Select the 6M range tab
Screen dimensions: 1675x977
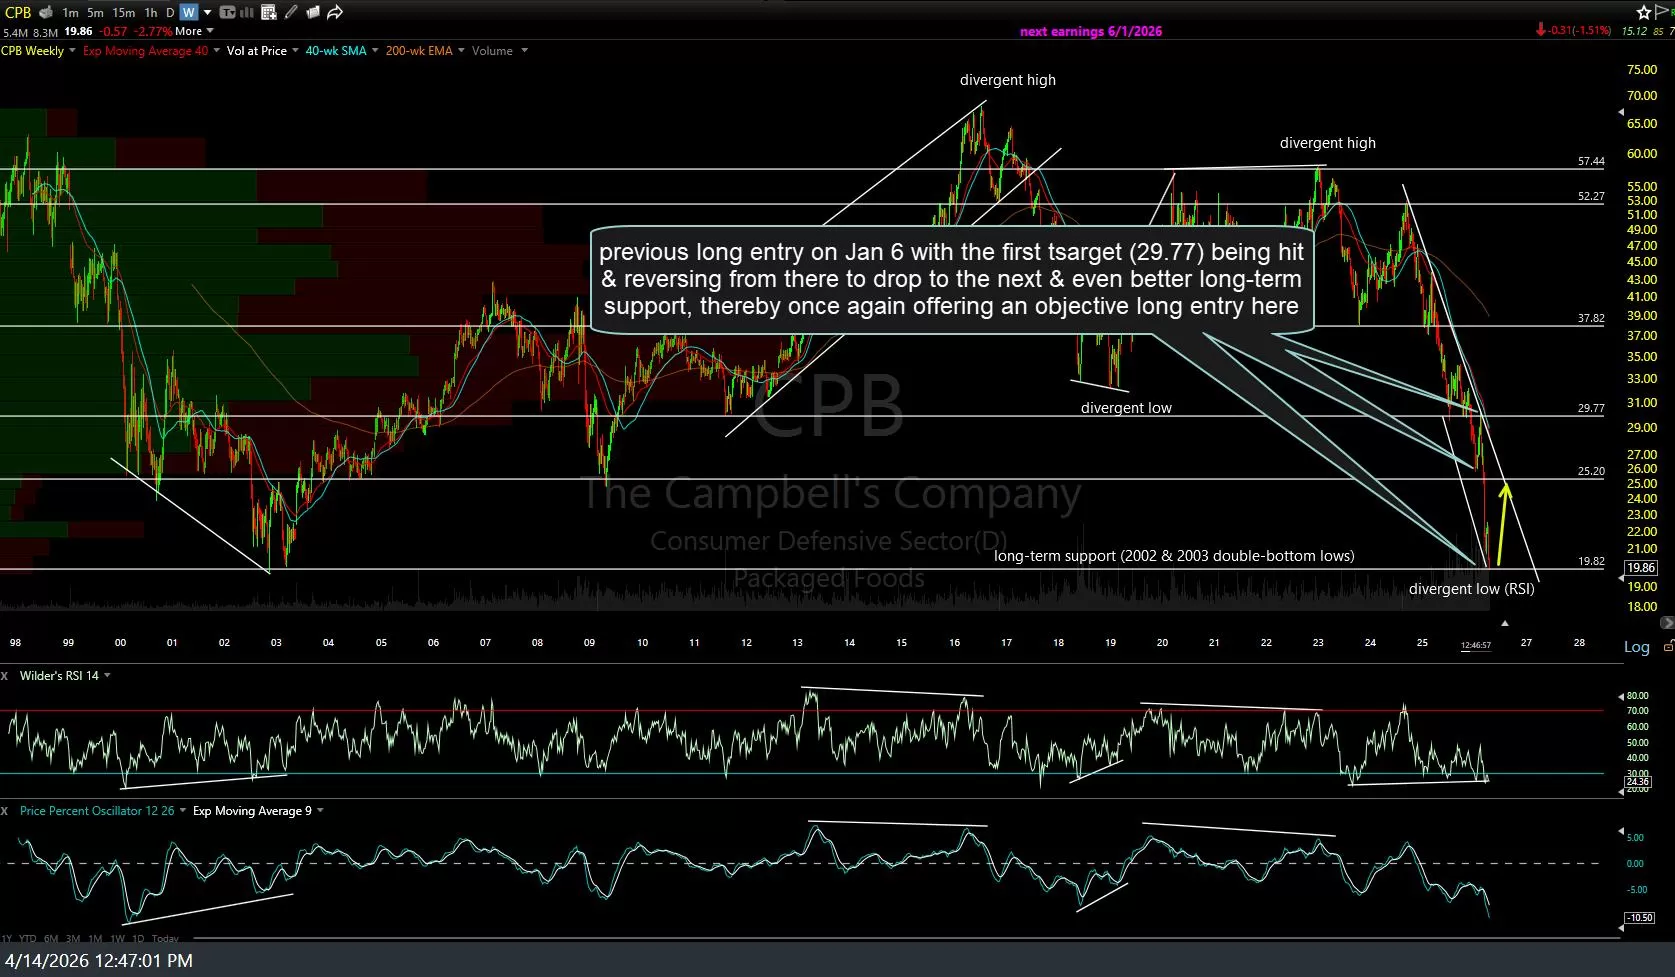click(51, 939)
